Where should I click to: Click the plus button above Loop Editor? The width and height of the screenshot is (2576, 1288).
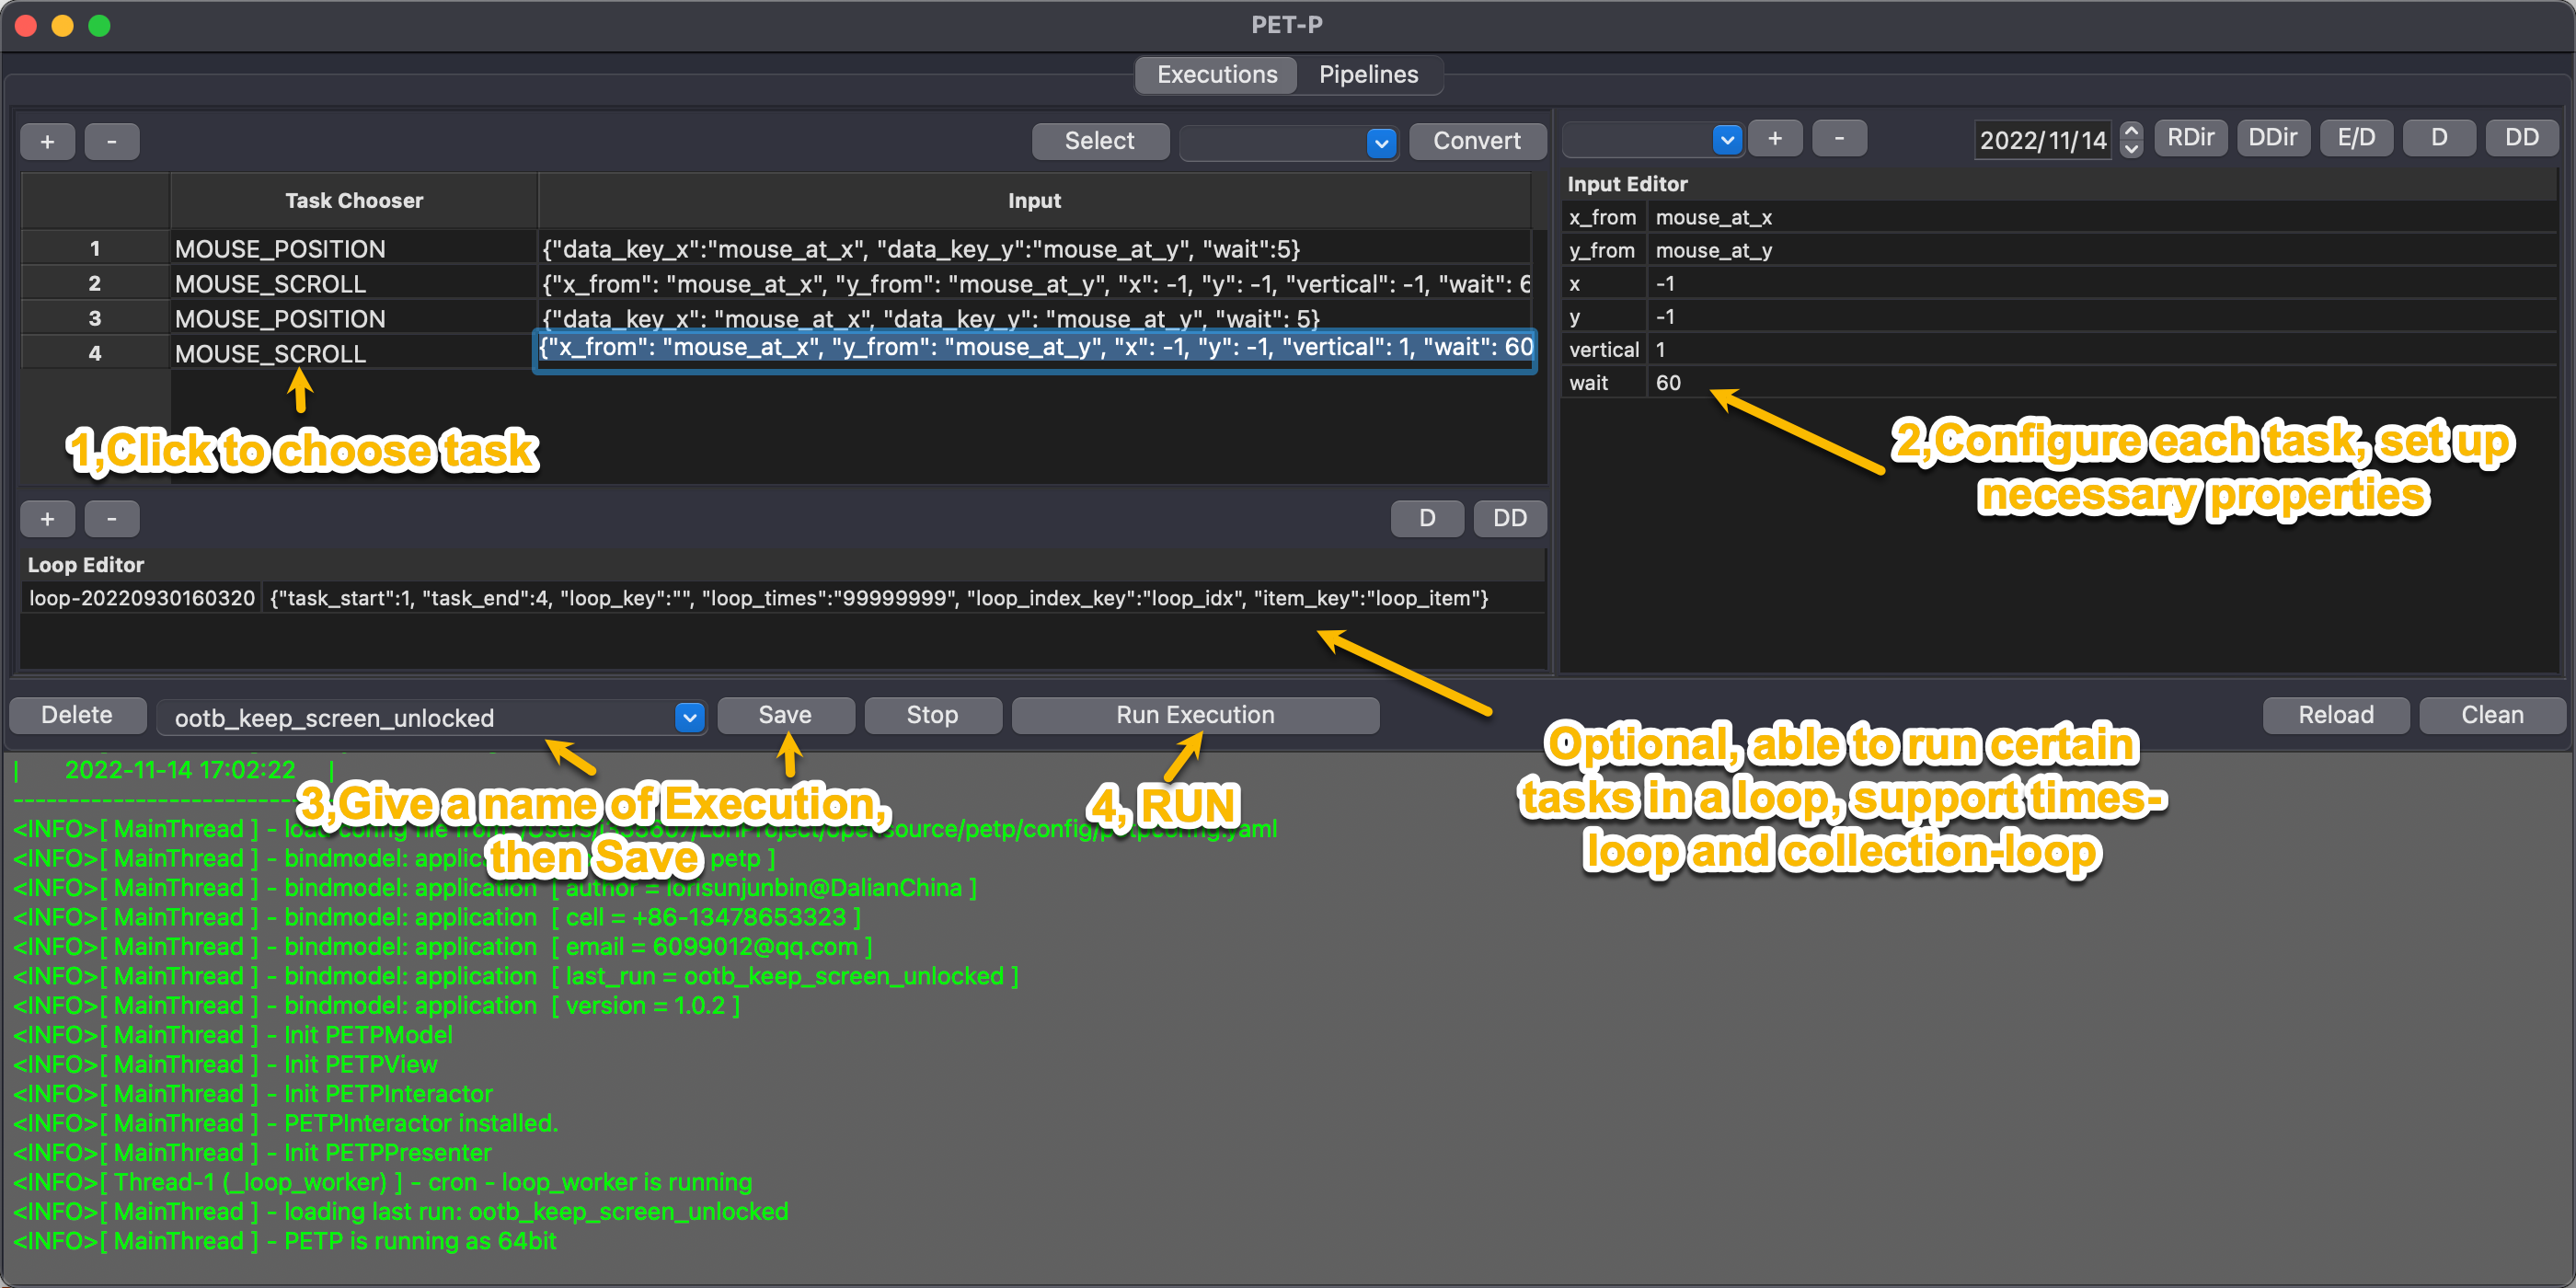[47, 518]
